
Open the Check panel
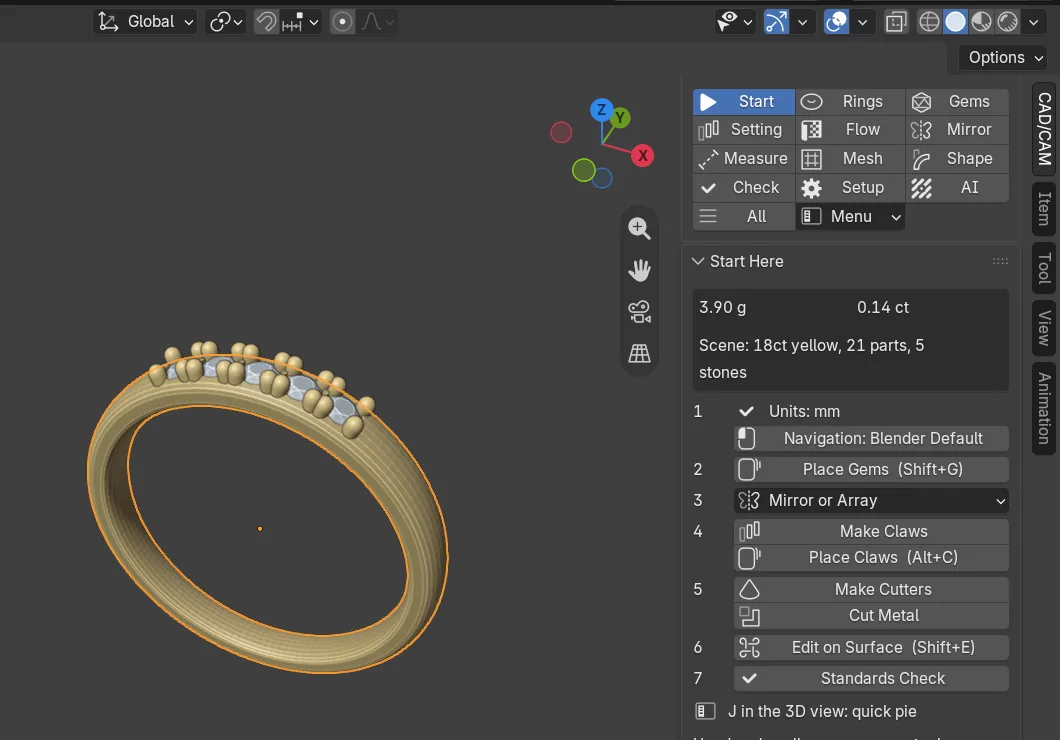[x=744, y=188]
